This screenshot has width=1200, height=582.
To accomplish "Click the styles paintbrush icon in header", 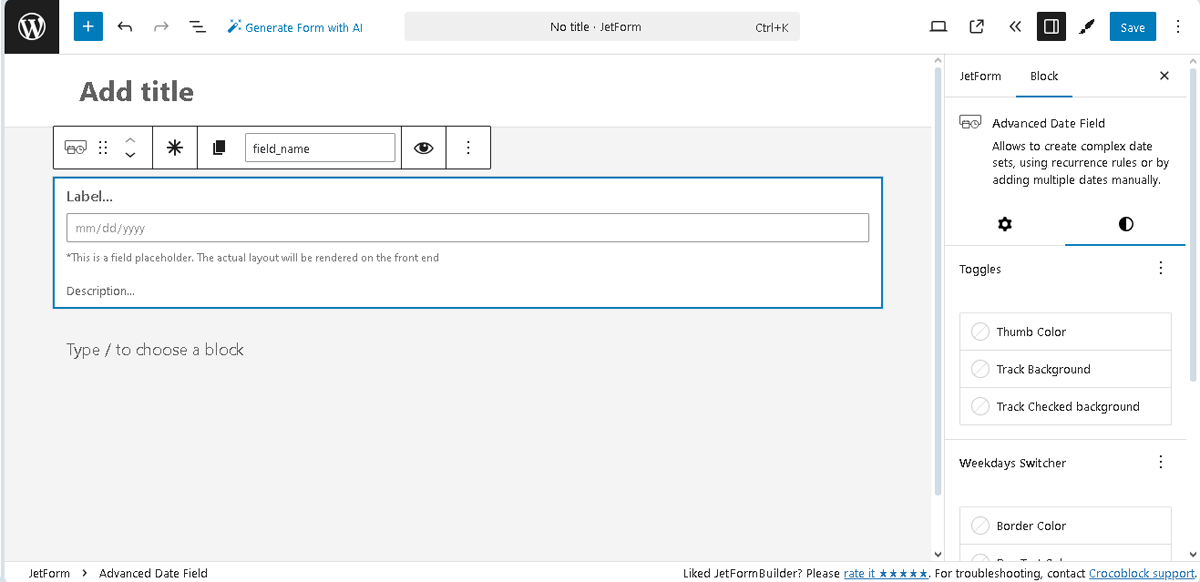I will pyautogui.click(x=1087, y=27).
